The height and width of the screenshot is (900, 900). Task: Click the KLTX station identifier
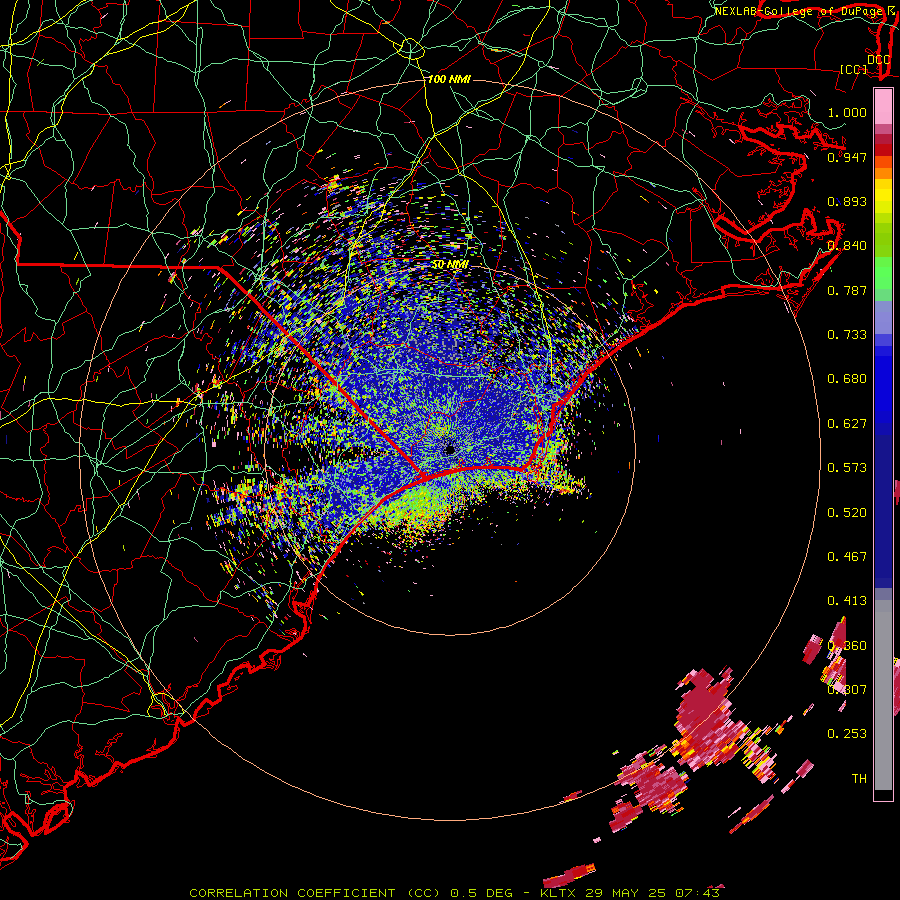click(x=560, y=893)
